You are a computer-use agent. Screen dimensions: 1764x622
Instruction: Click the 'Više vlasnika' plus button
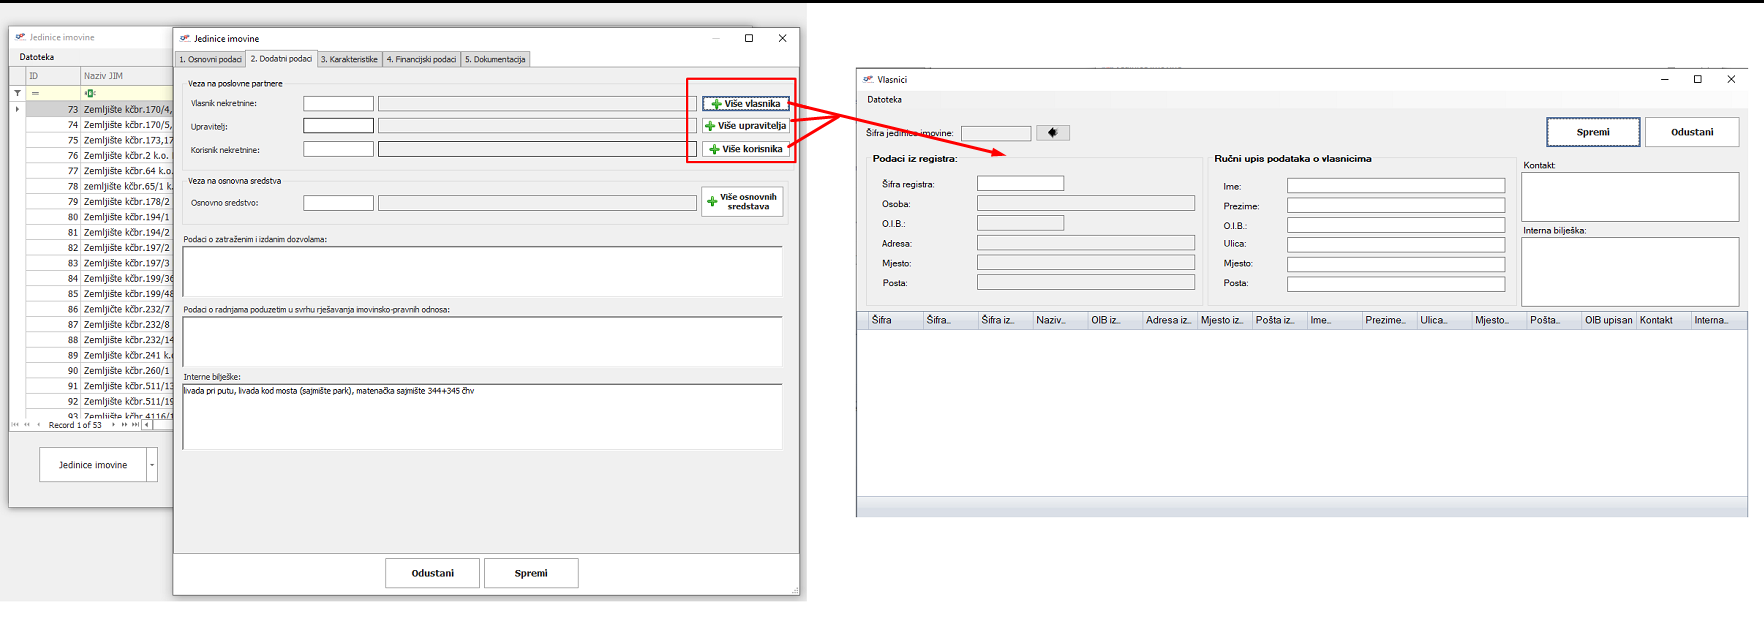click(745, 104)
